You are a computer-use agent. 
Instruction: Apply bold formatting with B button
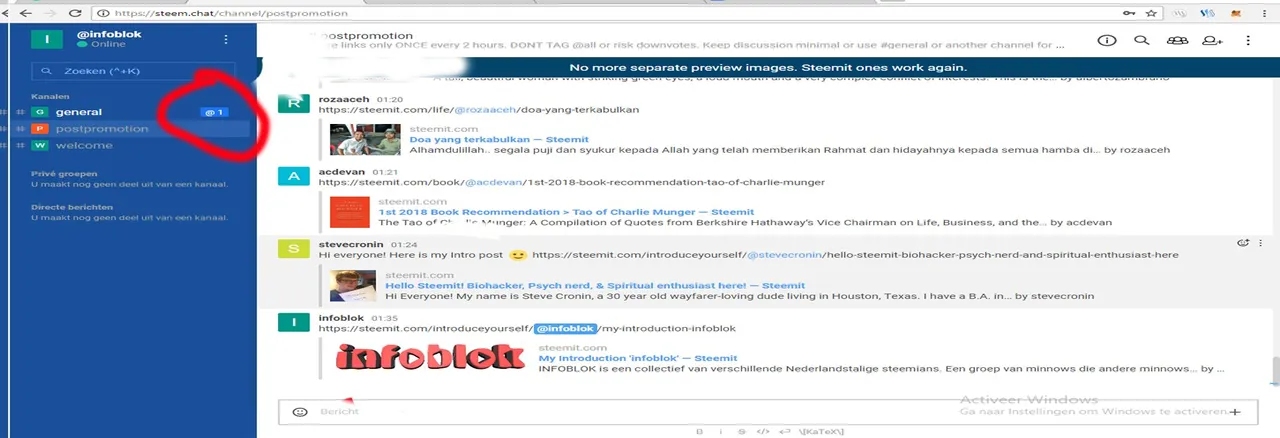[x=699, y=431]
